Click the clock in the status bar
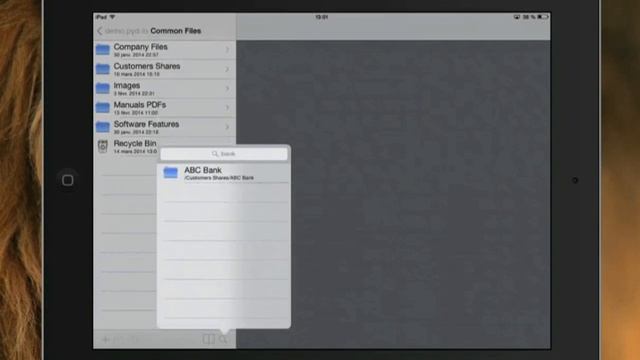The height and width of the screenshot is (360, 640). pyautogui.click(x=322, y=17)
